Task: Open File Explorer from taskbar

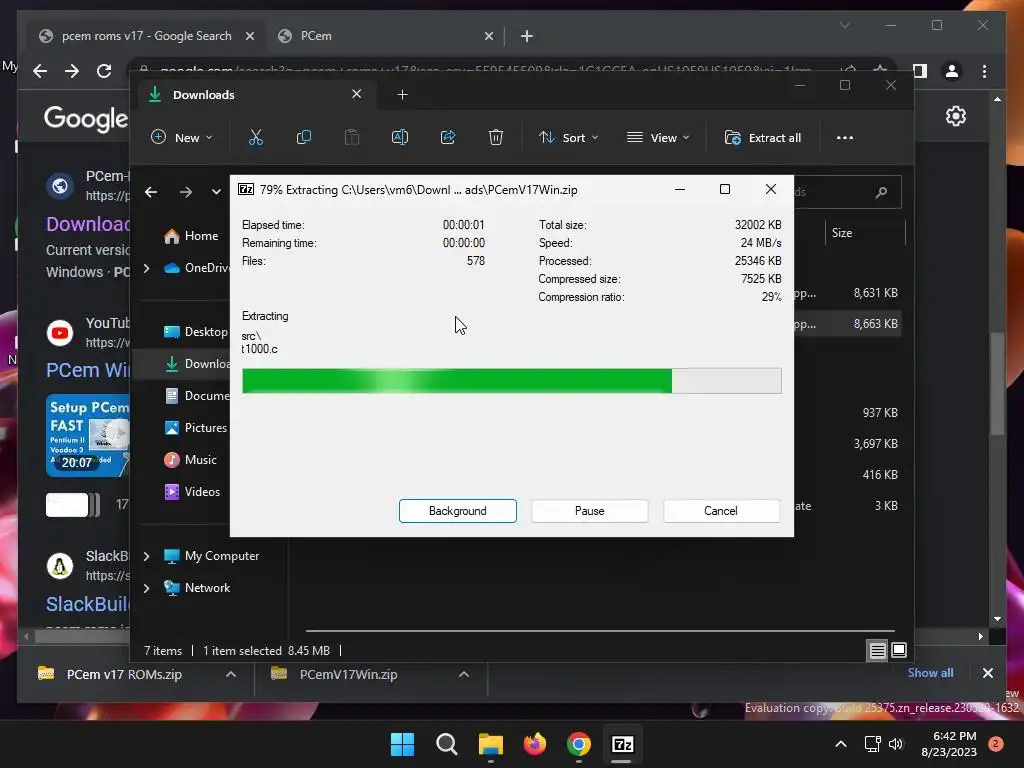Action: tap(490, 744)
